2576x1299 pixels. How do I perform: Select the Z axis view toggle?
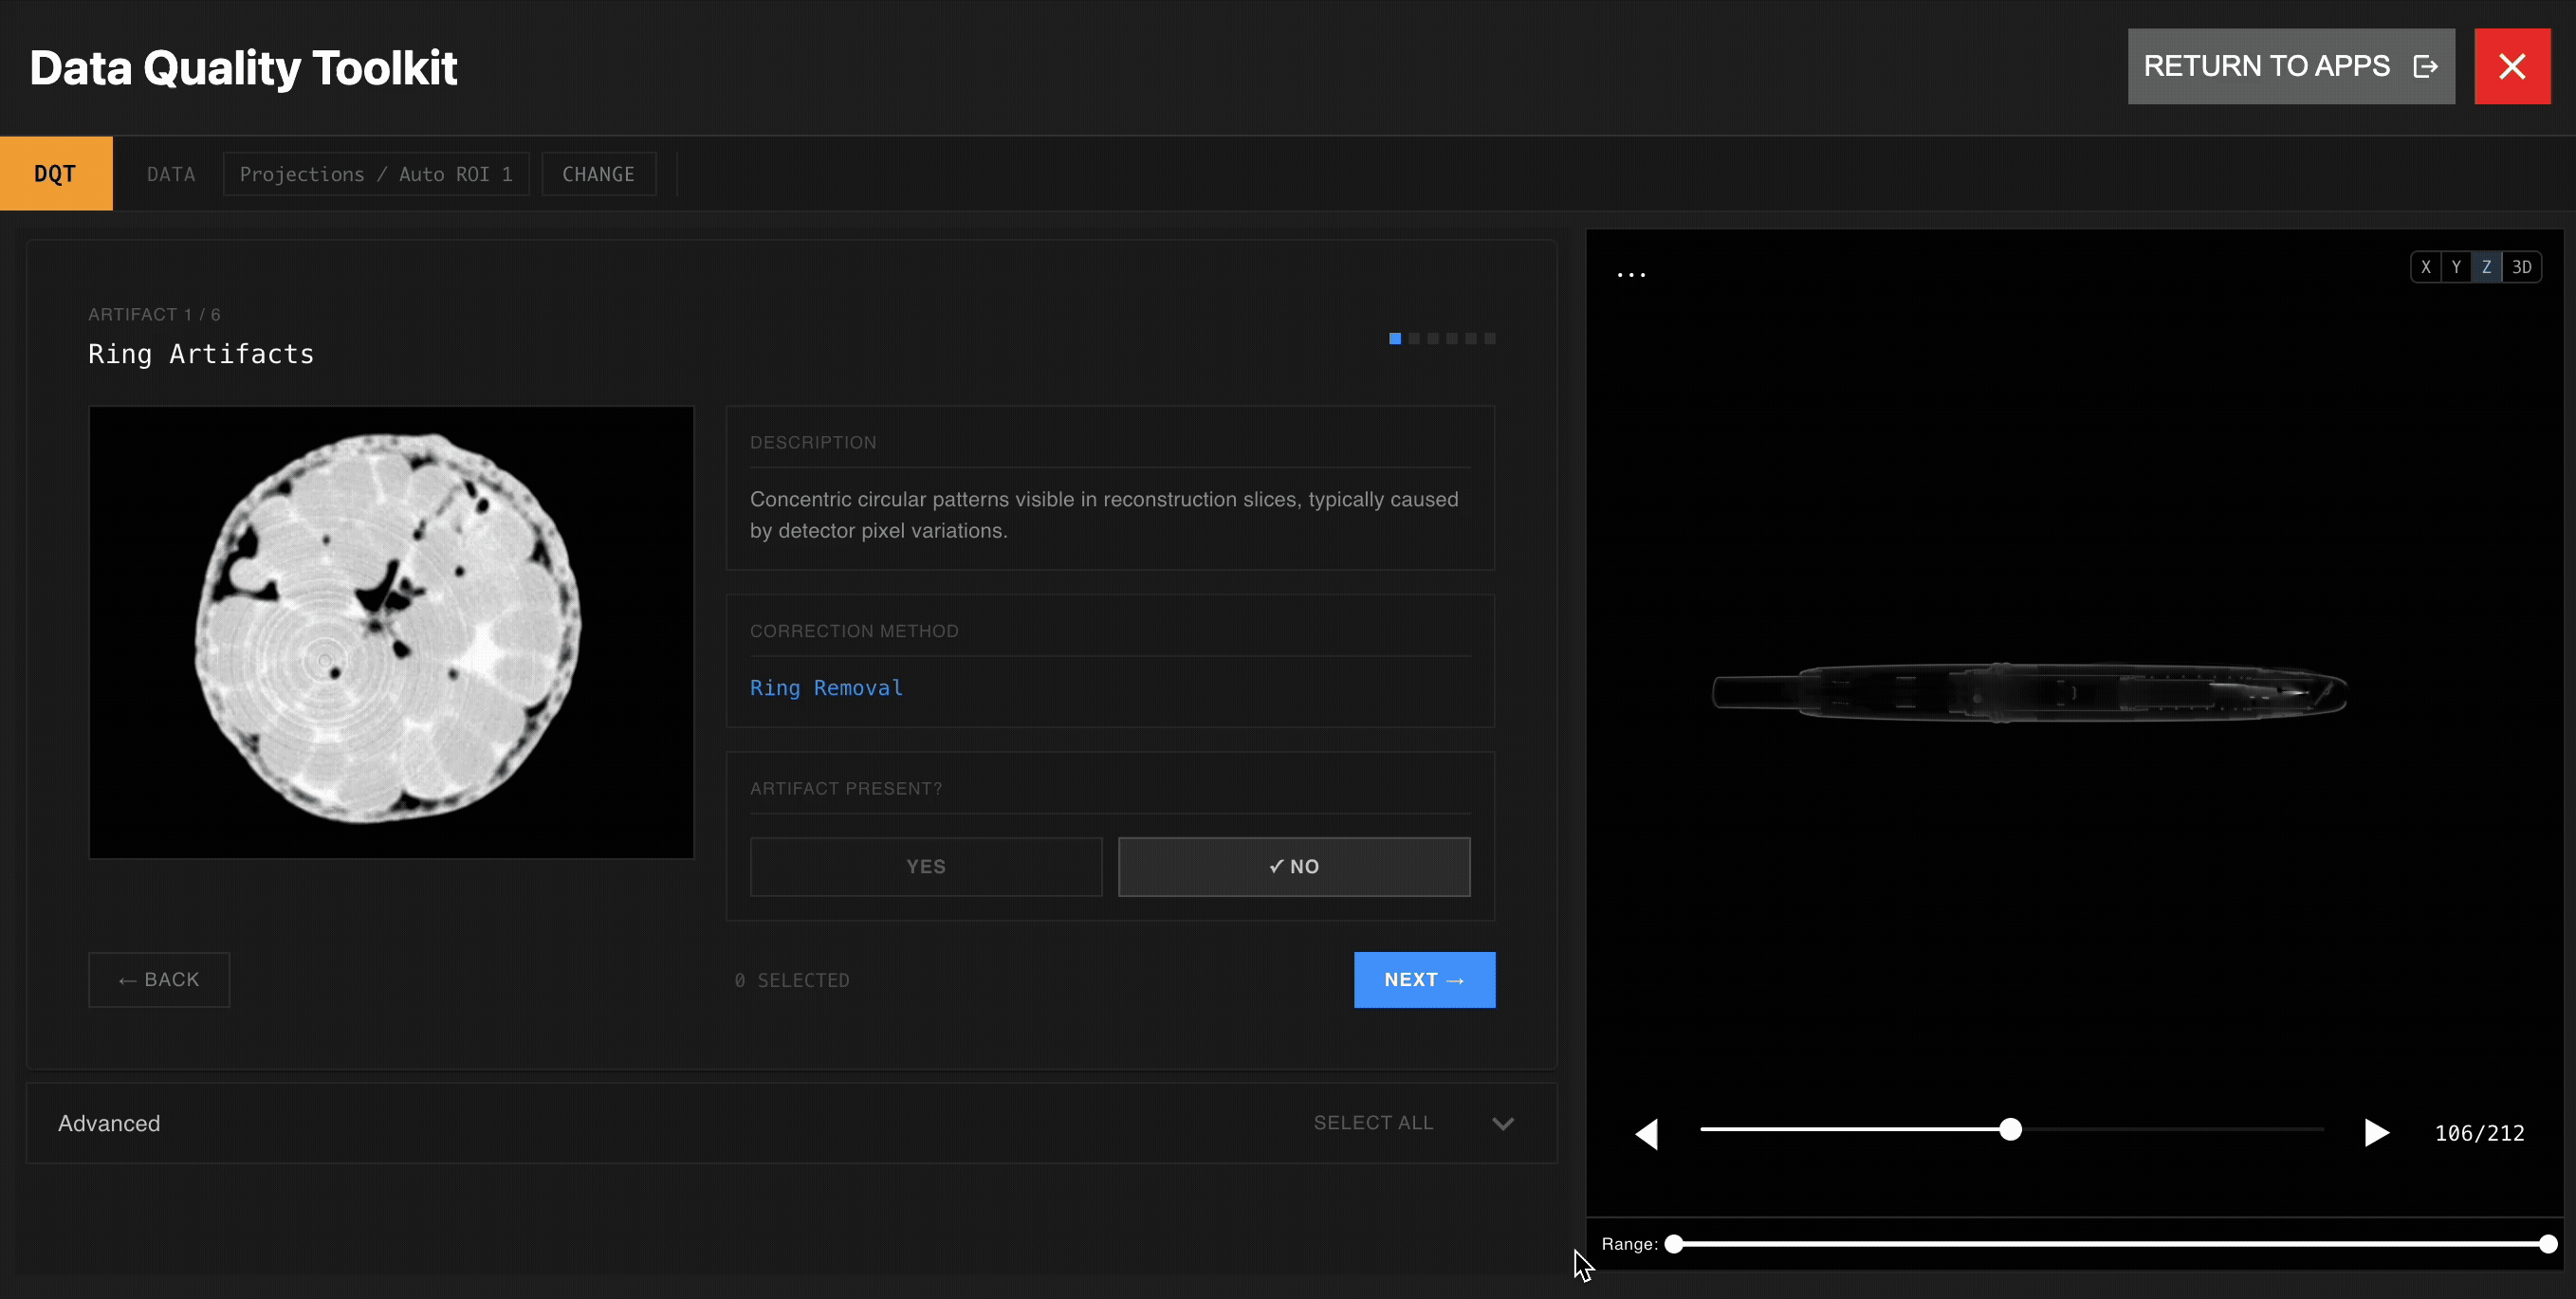click(x=2488, y=266)
